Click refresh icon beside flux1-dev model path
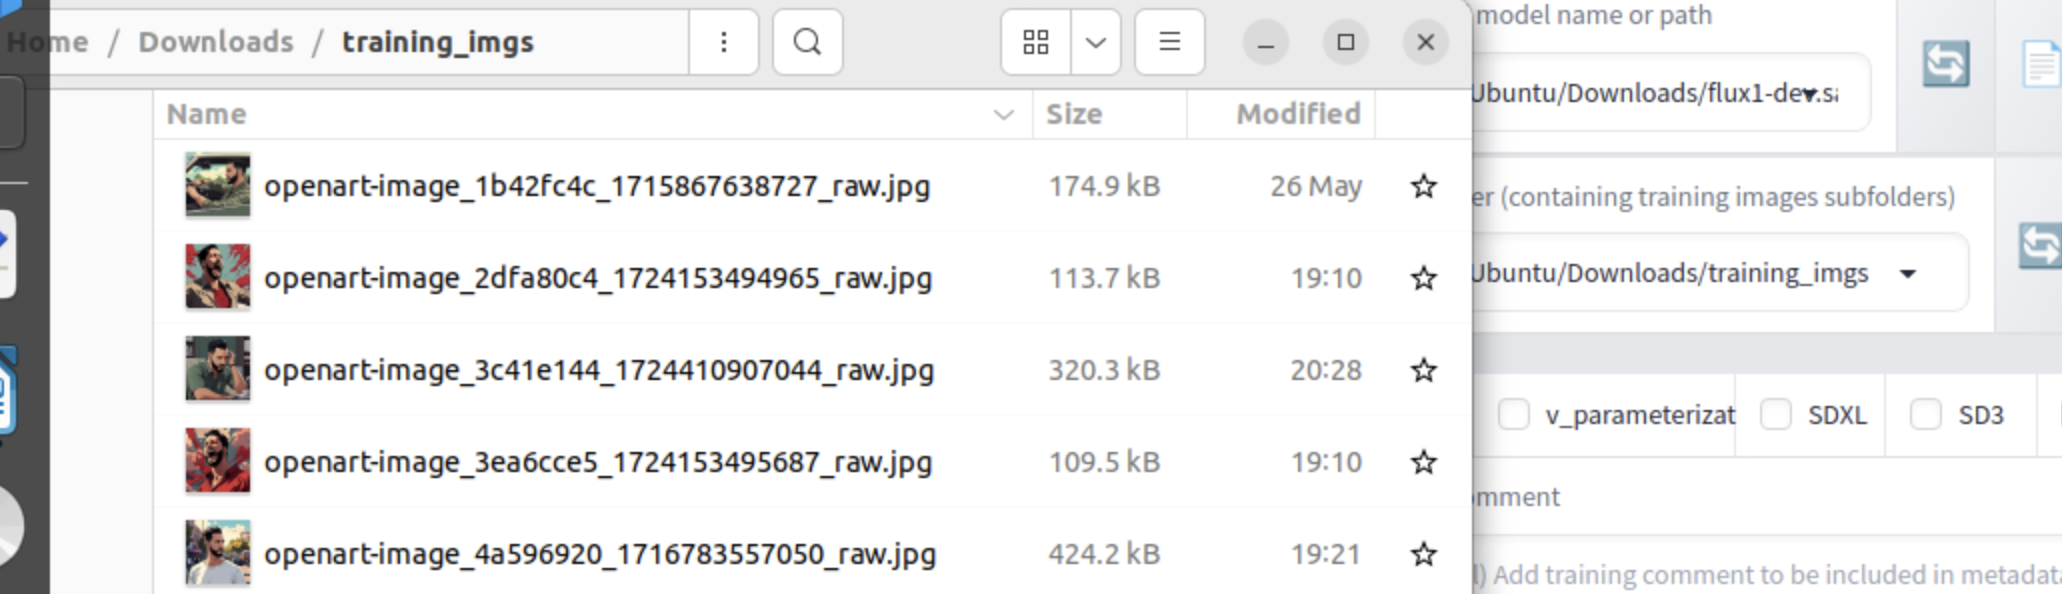 coord(1945,65)
